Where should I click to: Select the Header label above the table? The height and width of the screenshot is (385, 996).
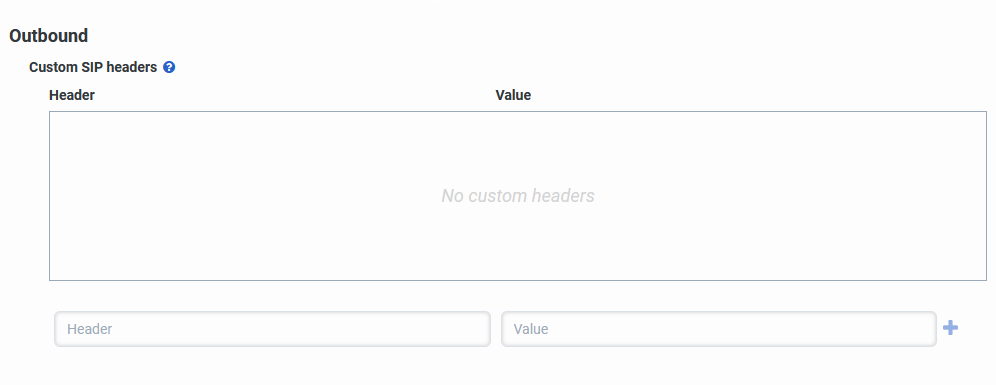pos(72,95)
